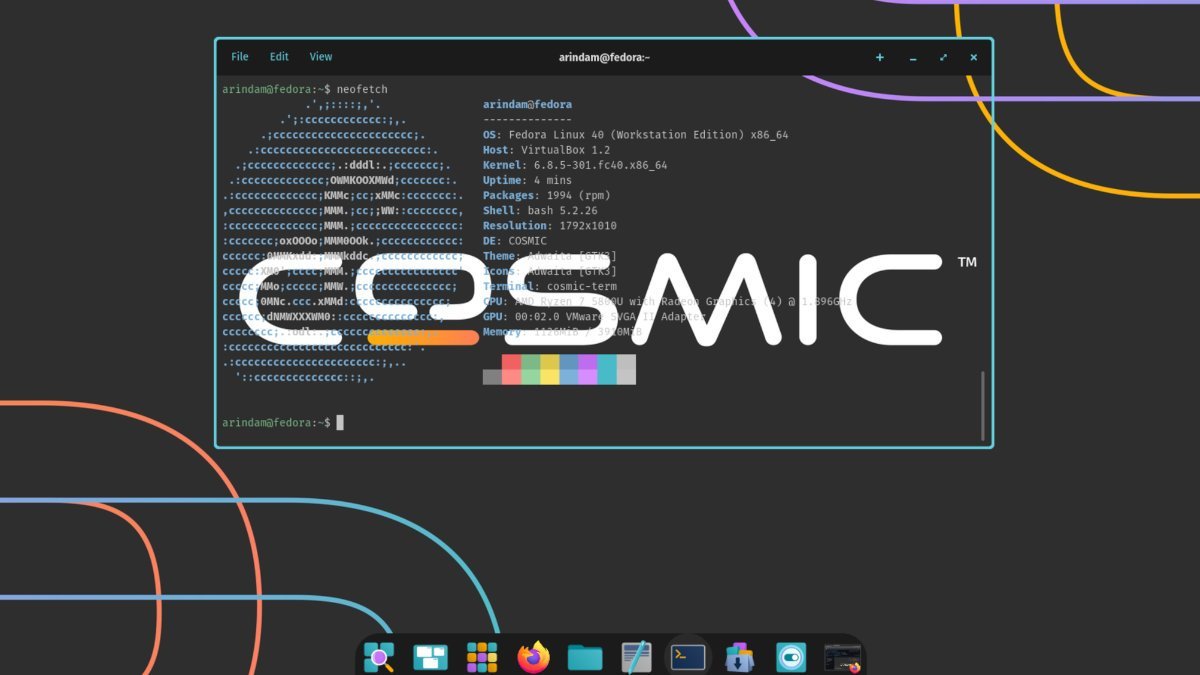This screenshot has width=1200, height=675.
Task: Open the COSMIC launcher search icon in dock
Action: click(379, 657)
